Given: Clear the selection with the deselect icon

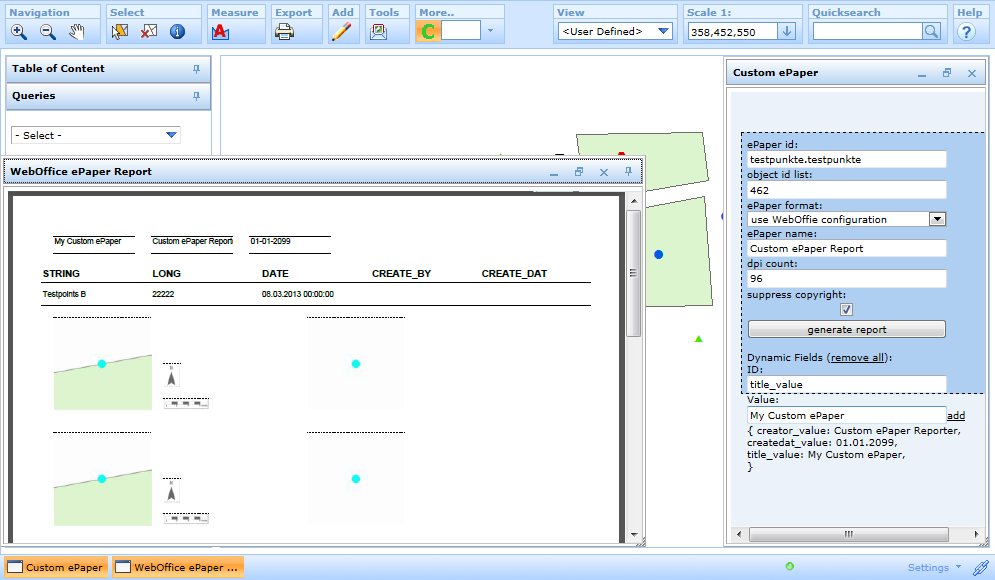Looking at the screenshot, I should pyautogui.click(x=148, y=31).
